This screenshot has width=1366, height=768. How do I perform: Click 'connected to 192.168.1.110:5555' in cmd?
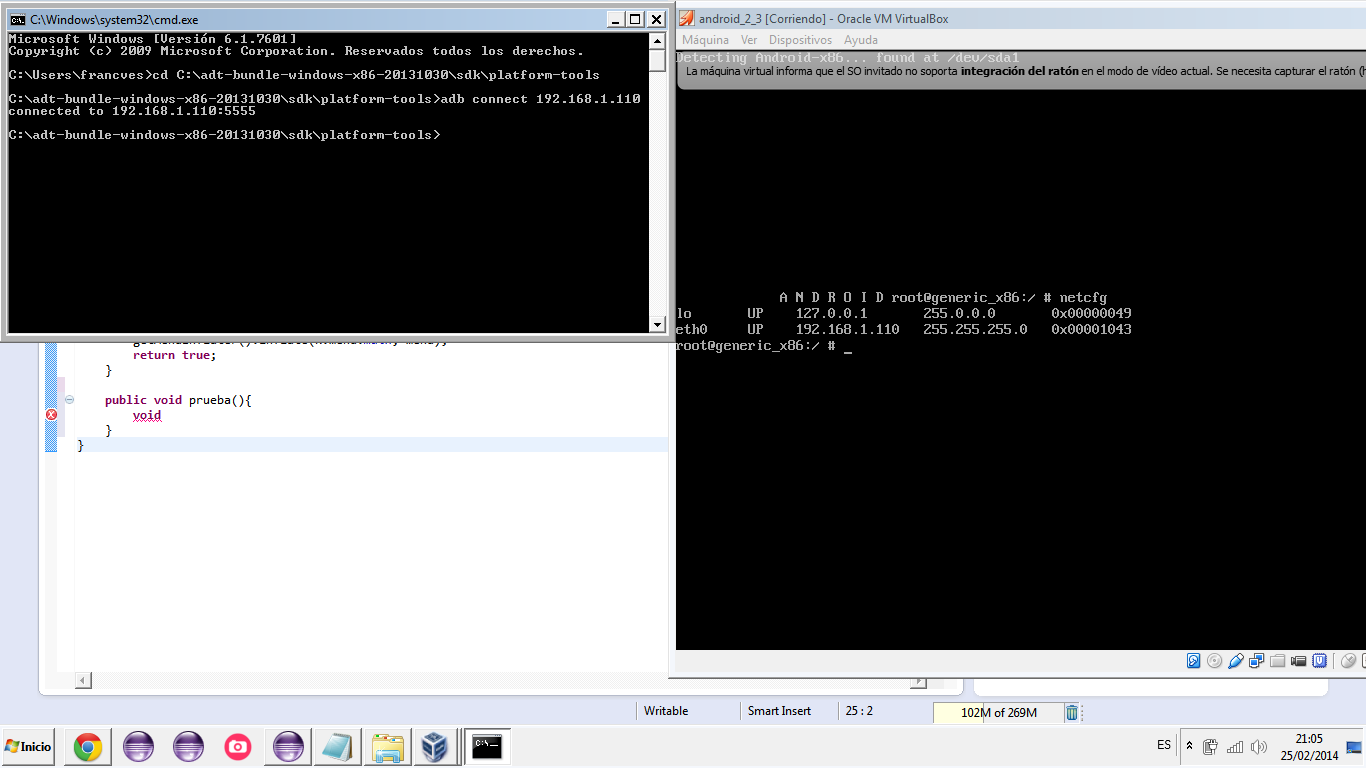(132, 111)
